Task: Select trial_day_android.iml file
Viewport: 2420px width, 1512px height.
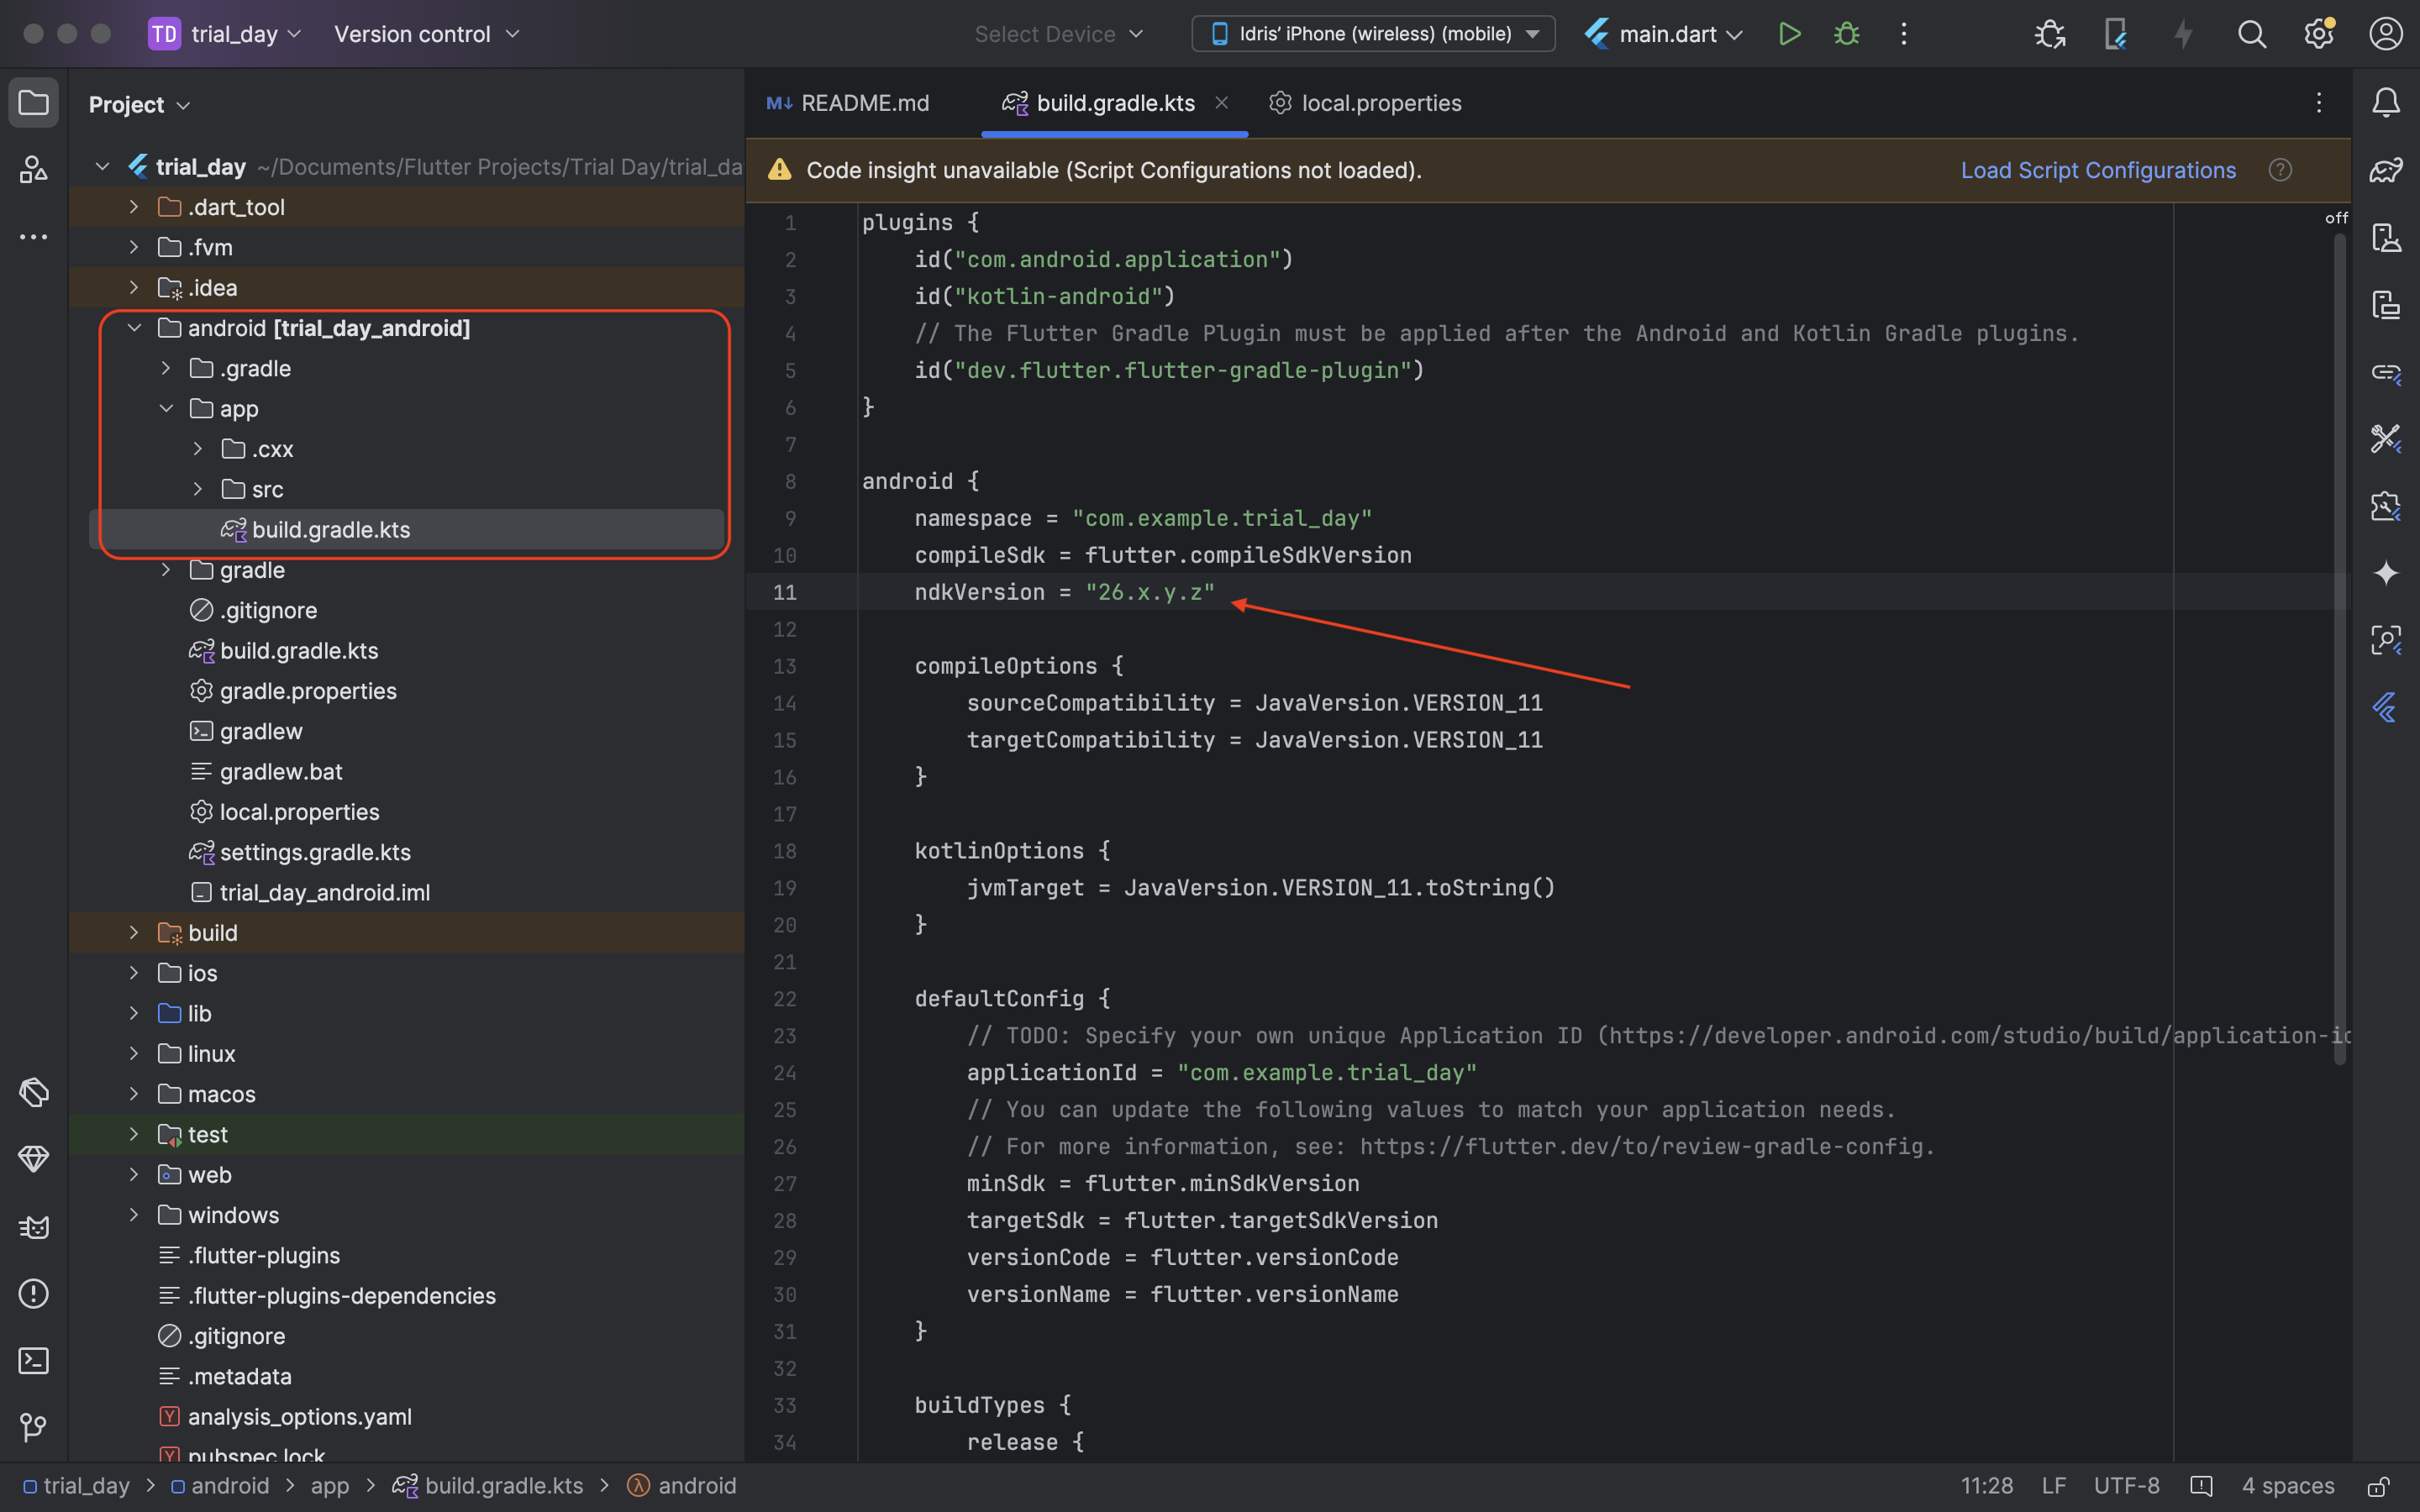Action: click(325, 893)
